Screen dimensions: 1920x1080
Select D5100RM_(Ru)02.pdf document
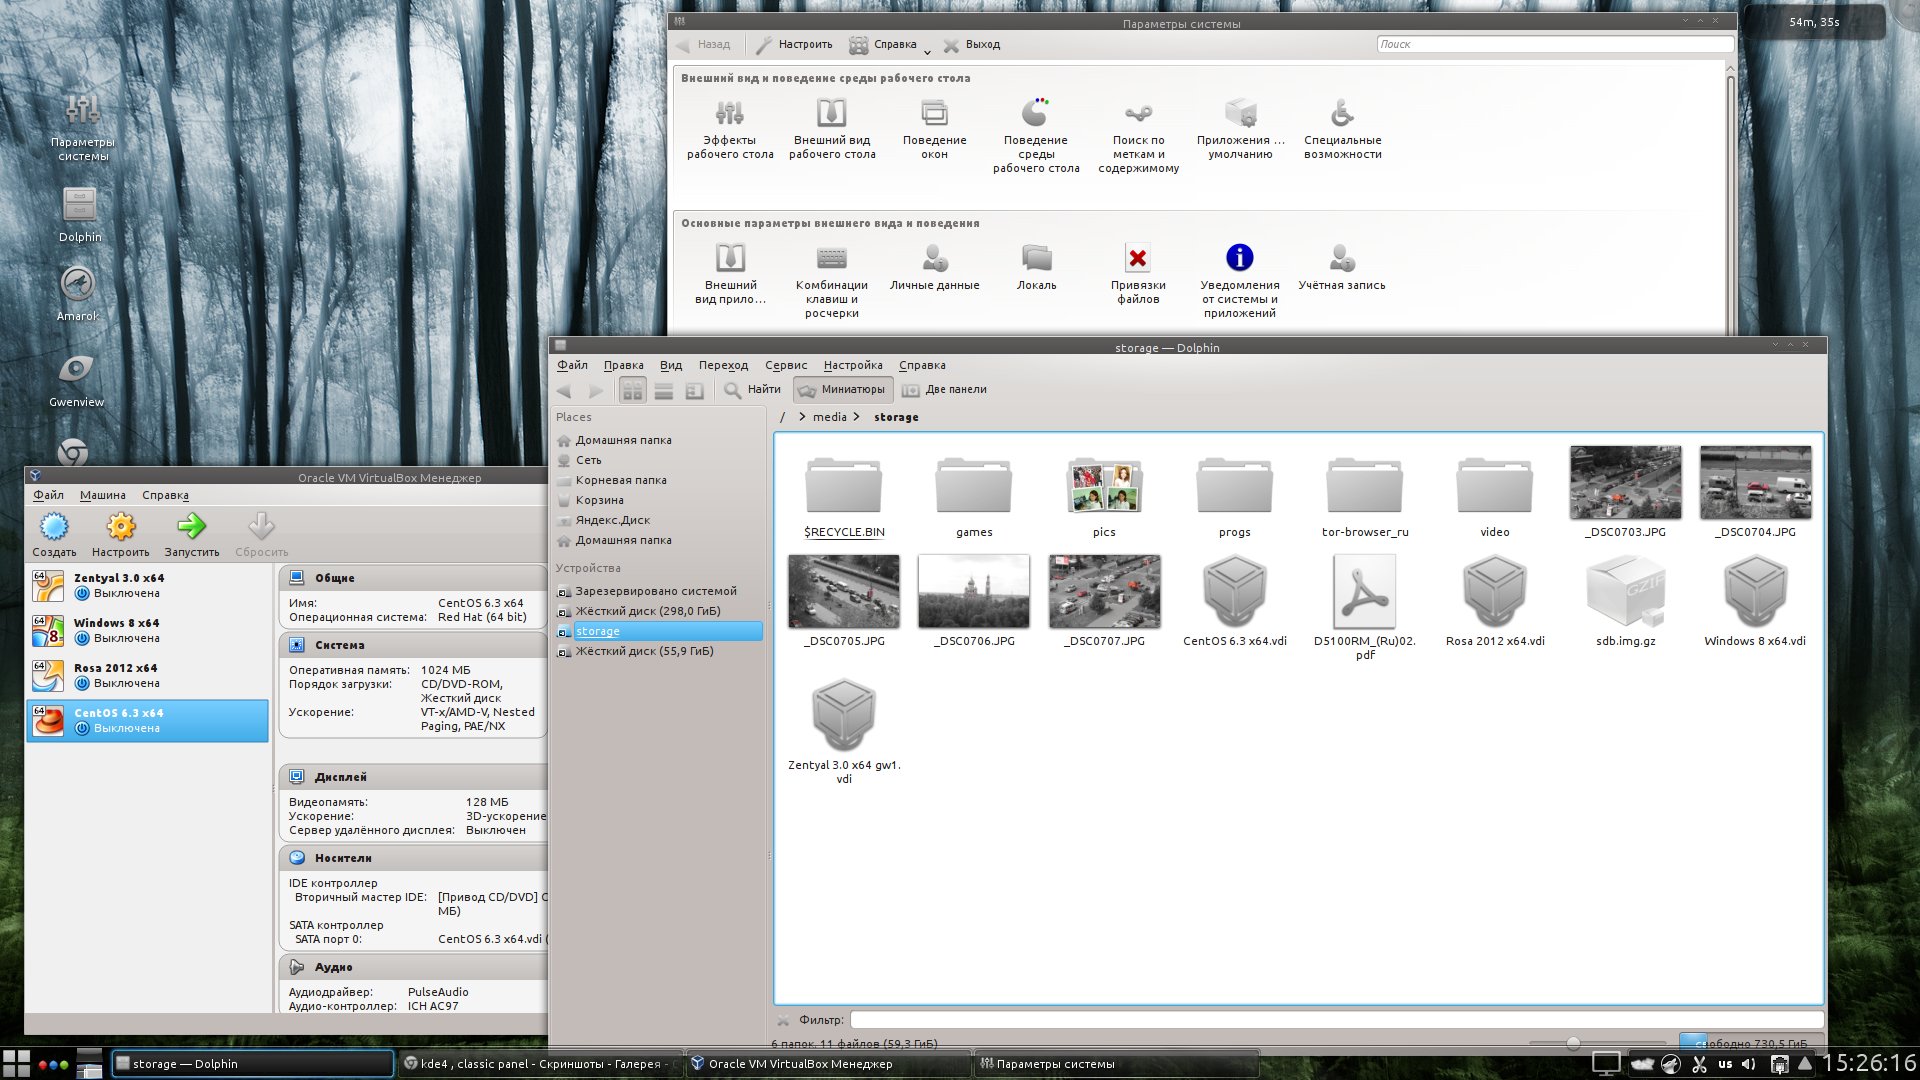[x=1365, y=608]
